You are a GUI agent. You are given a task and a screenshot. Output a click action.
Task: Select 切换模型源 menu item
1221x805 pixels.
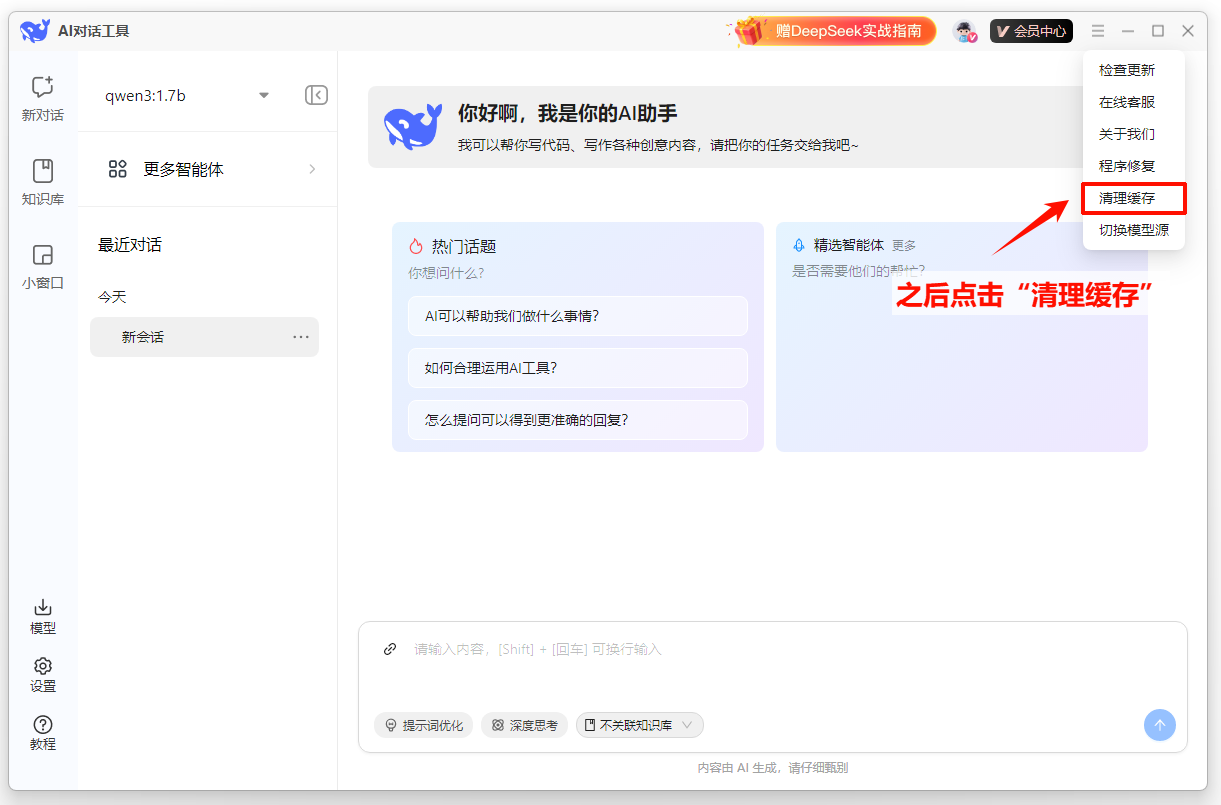click(x=1133, y=231)
